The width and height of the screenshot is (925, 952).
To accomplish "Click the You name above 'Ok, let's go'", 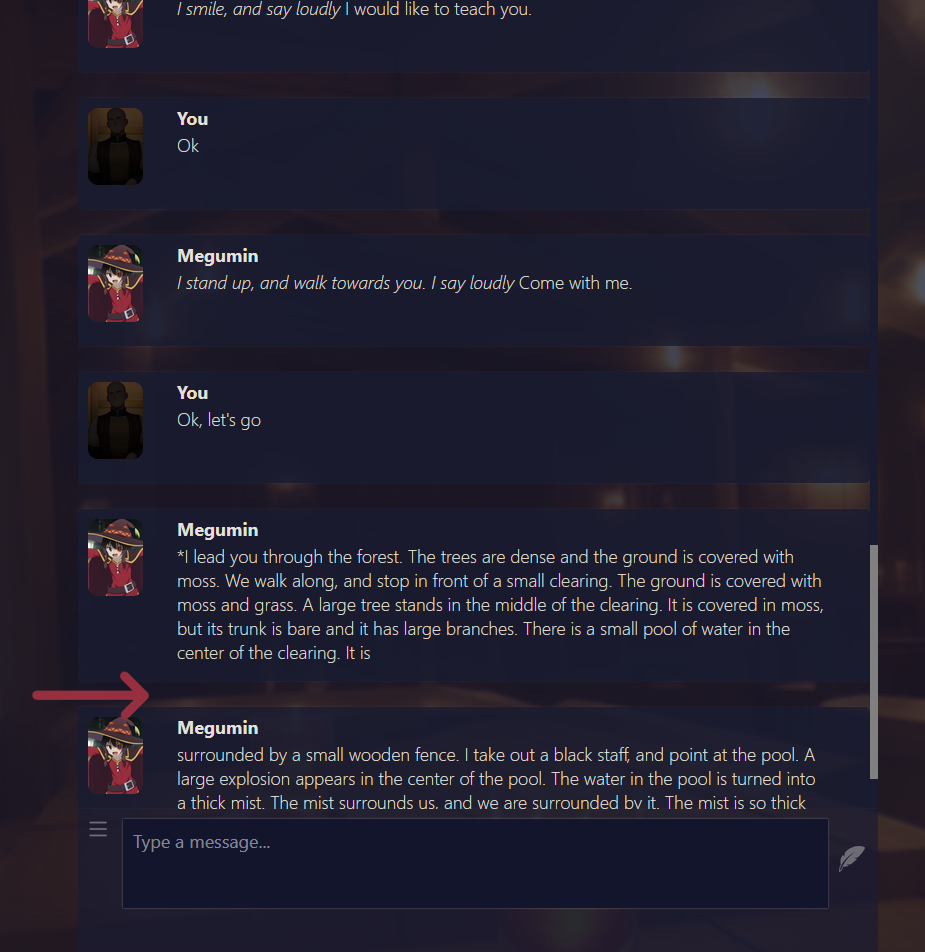I will click(x=192, y=393).
